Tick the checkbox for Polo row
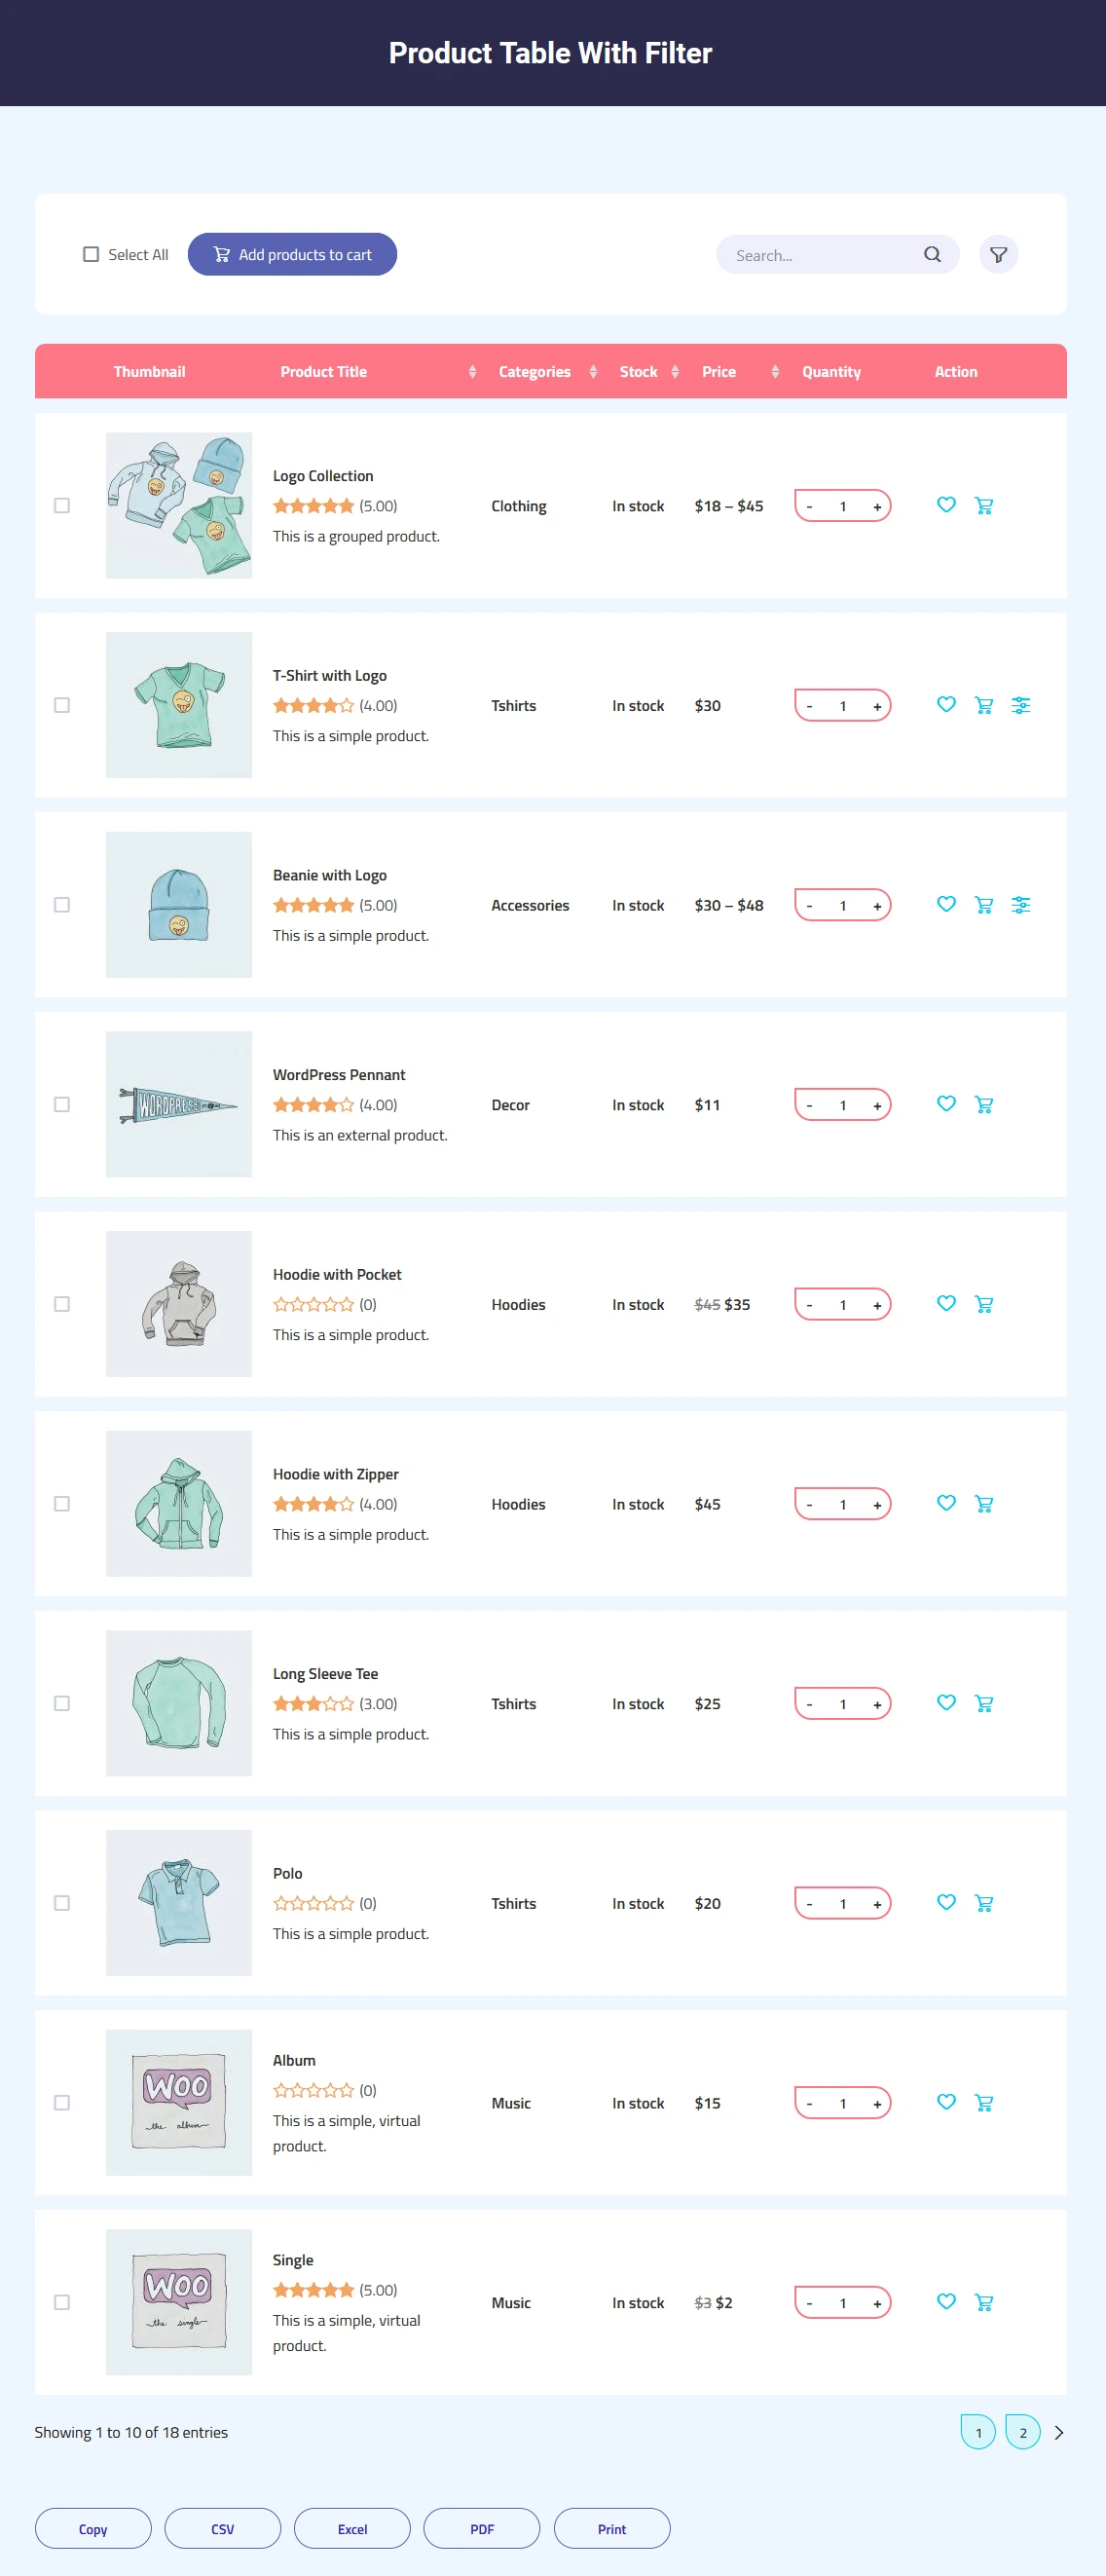 (62, 1903)
